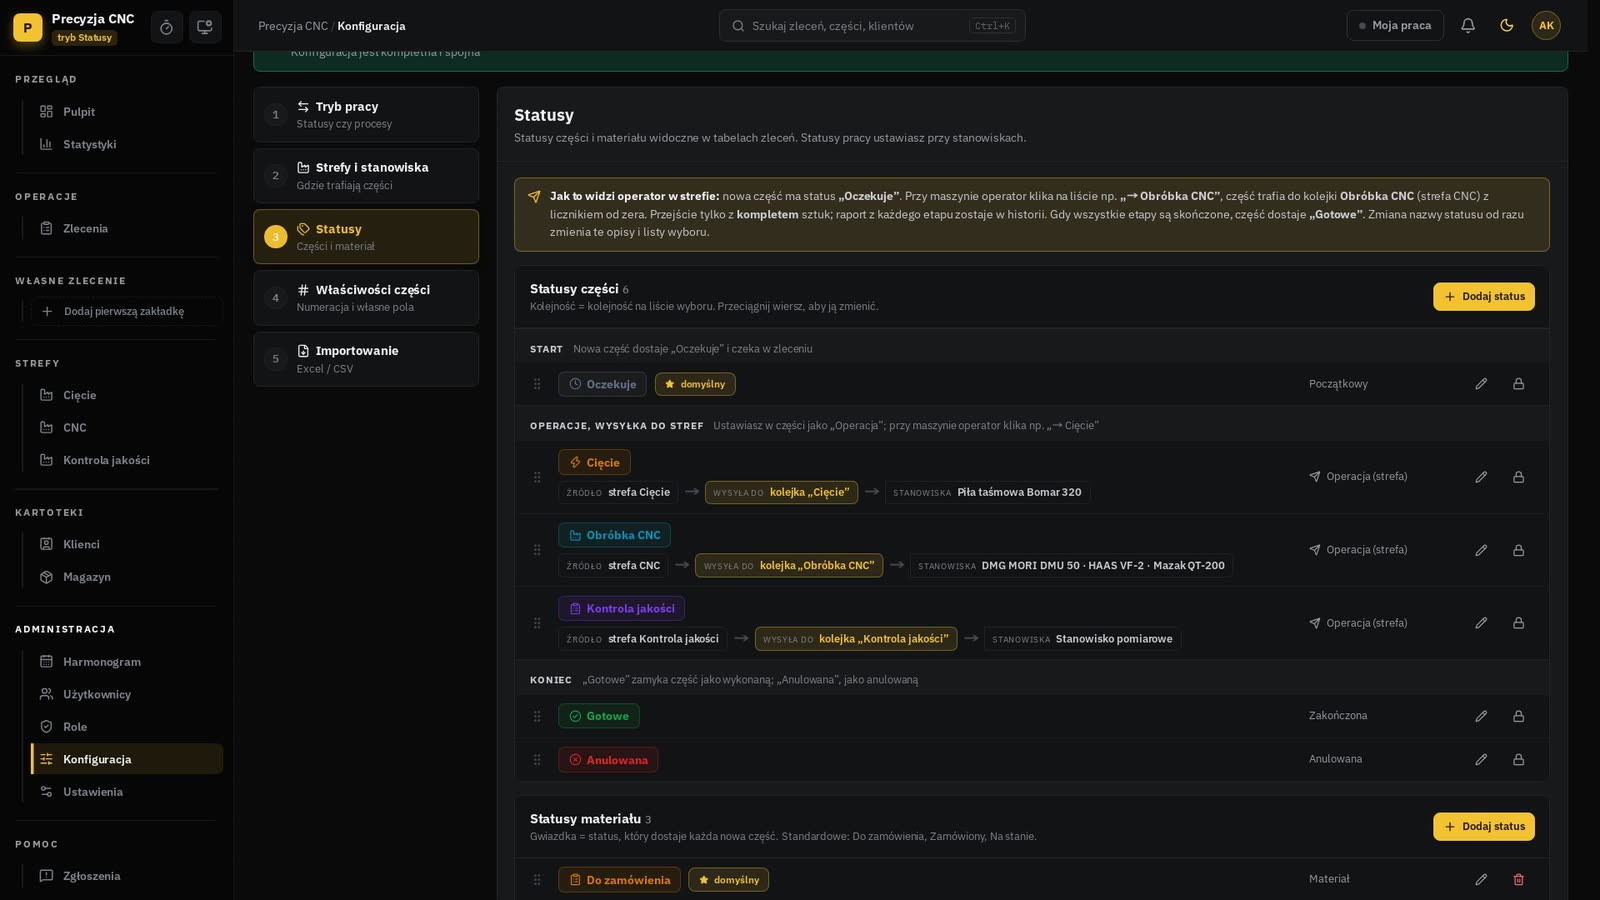Toggle dark mode moon icon

tap(1507, 26)
